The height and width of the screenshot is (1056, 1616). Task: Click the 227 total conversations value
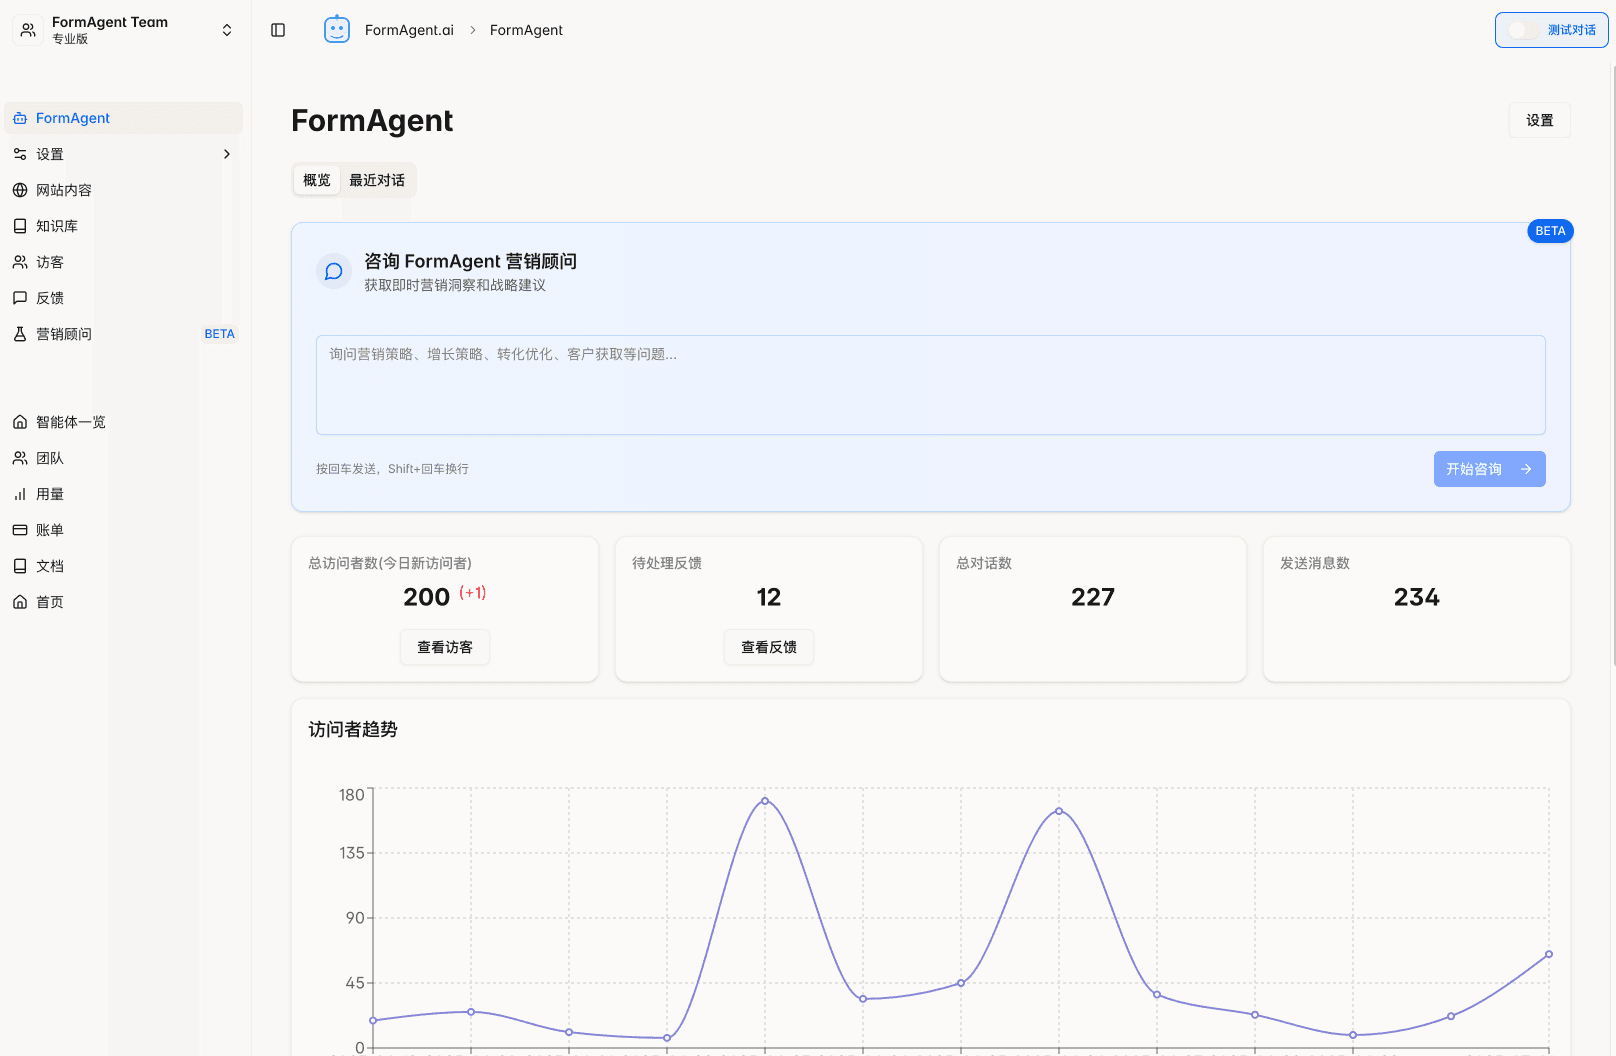click(x=1093, y=597)
